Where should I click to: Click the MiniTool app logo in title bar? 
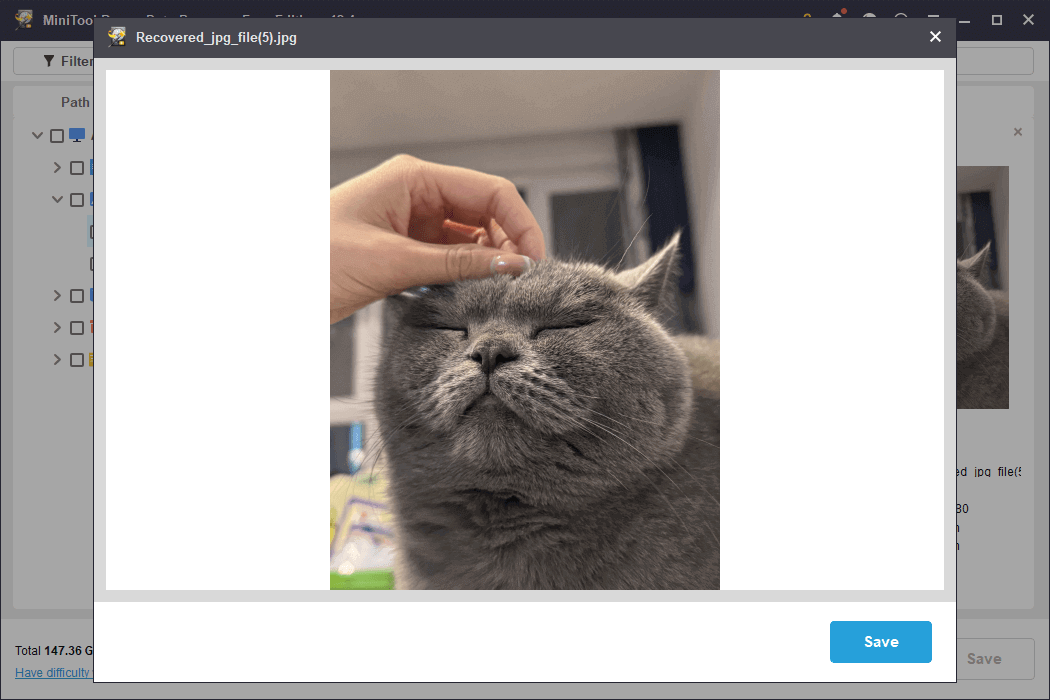pyautogui.click(x=24, y=19)
